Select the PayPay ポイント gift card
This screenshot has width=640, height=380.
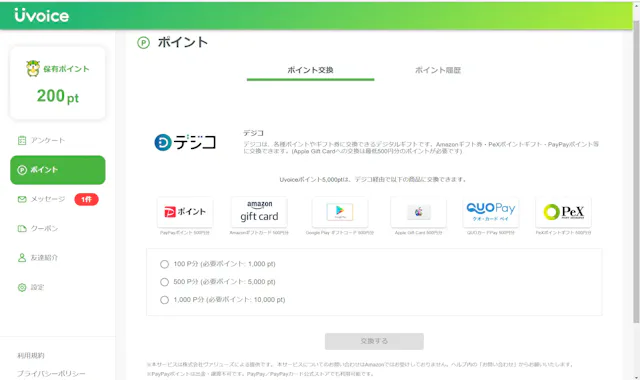[x=185, y=212]
